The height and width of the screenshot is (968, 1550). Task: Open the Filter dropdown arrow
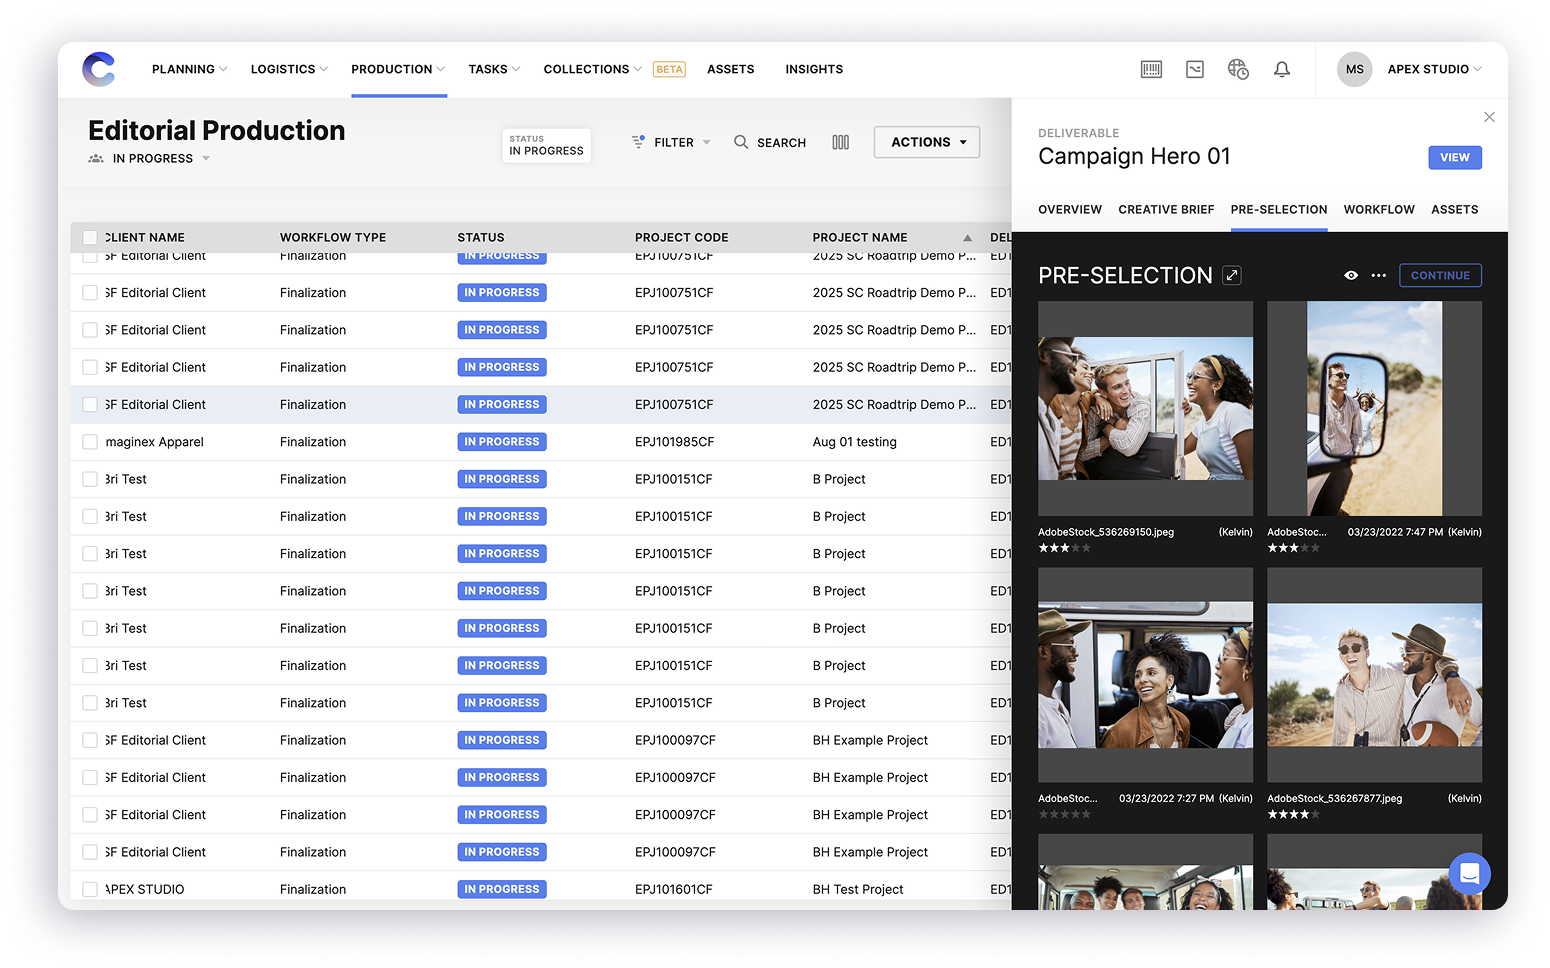pos(706,142)
